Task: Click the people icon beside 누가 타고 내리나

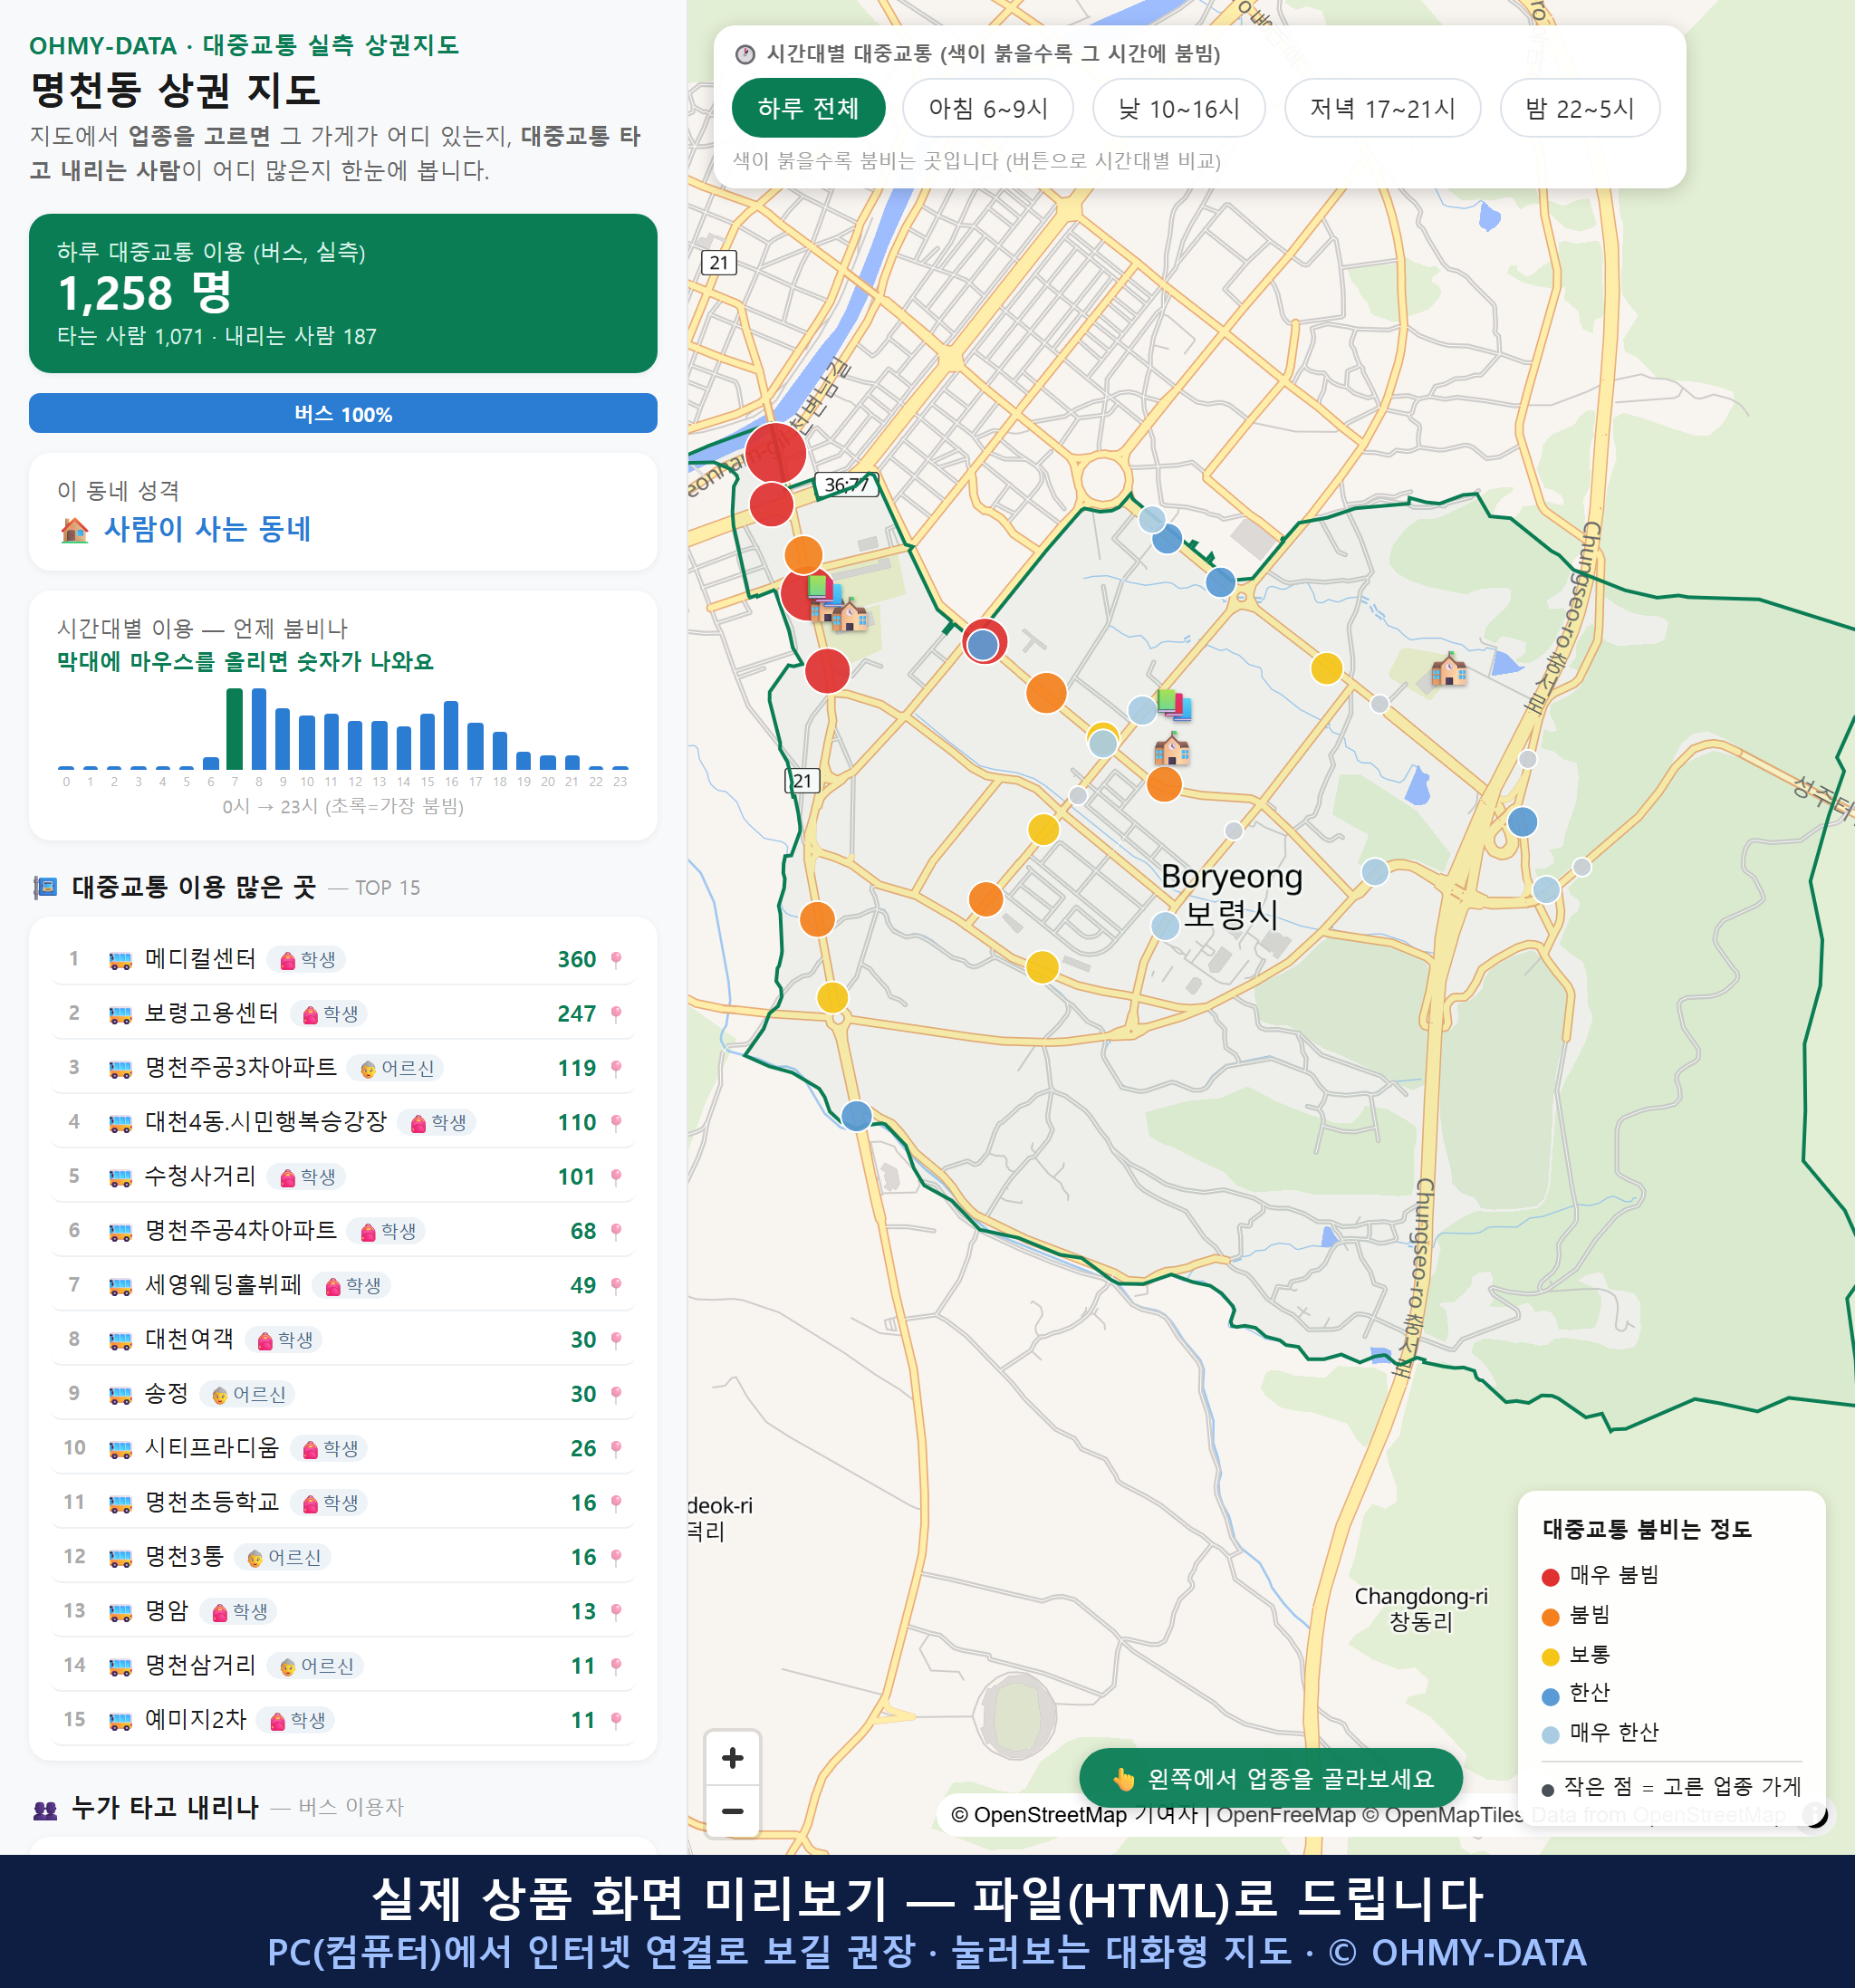Action: (x=45, y=1808)
